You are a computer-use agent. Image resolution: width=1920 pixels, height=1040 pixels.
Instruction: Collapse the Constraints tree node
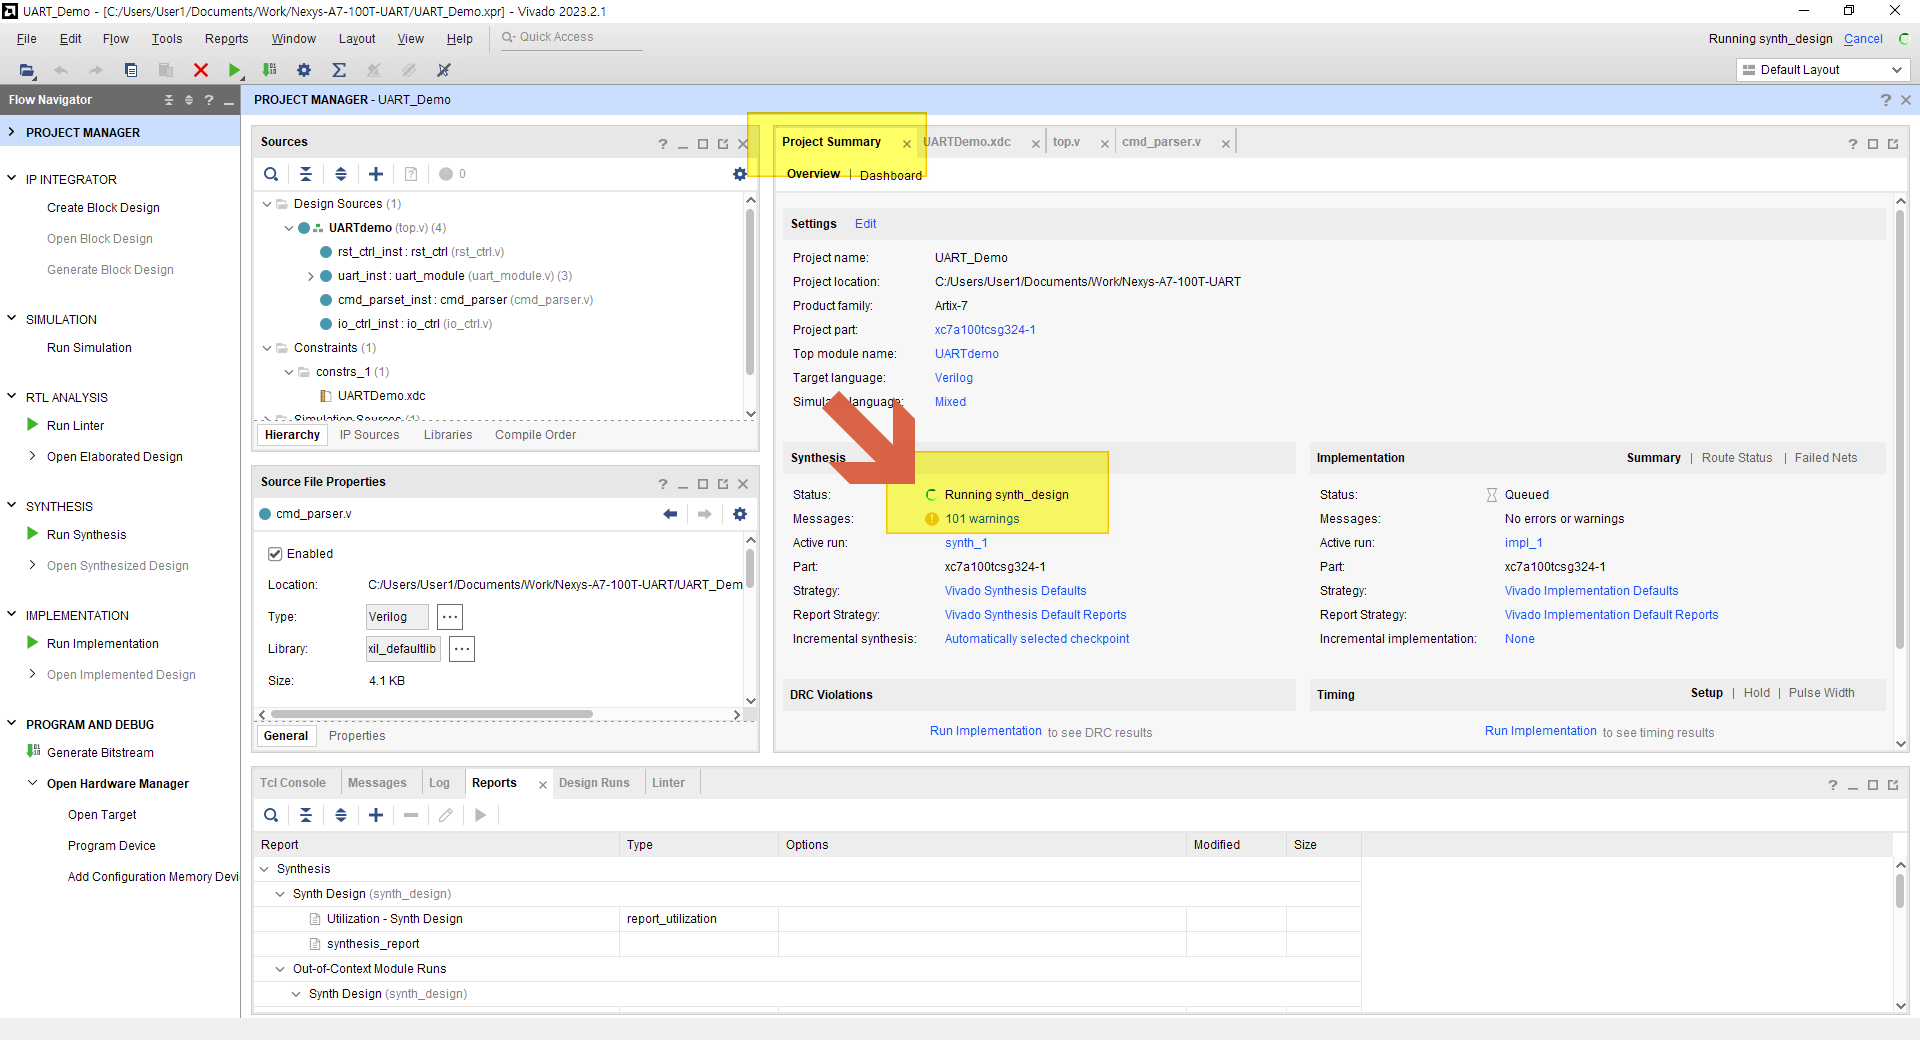[267, 348]
